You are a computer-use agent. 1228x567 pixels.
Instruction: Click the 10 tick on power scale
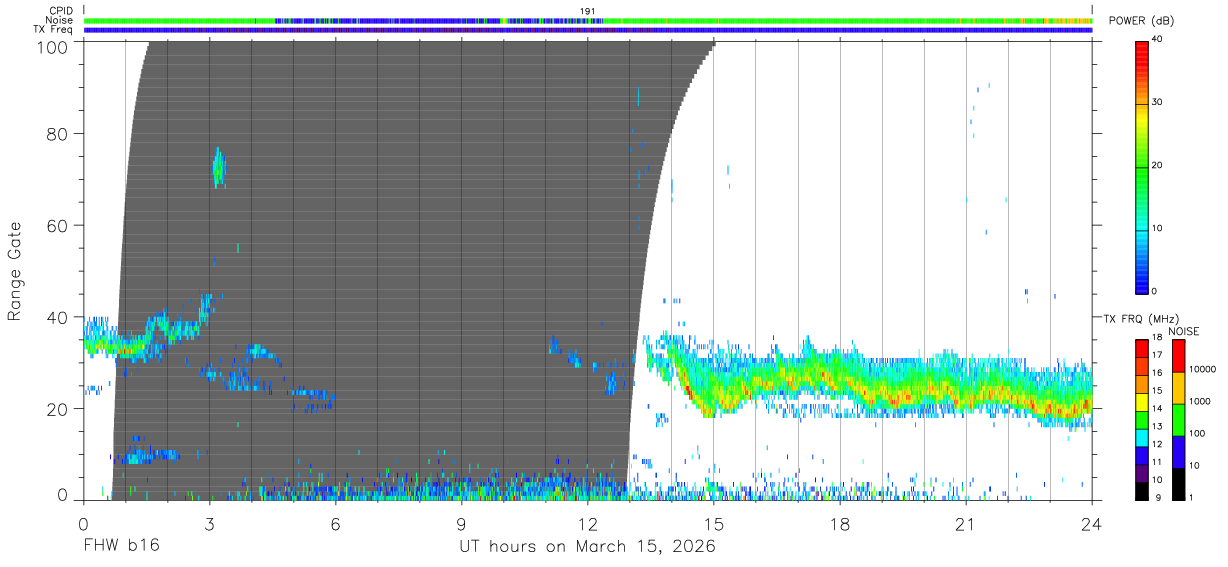click(x=1158, y=228)
